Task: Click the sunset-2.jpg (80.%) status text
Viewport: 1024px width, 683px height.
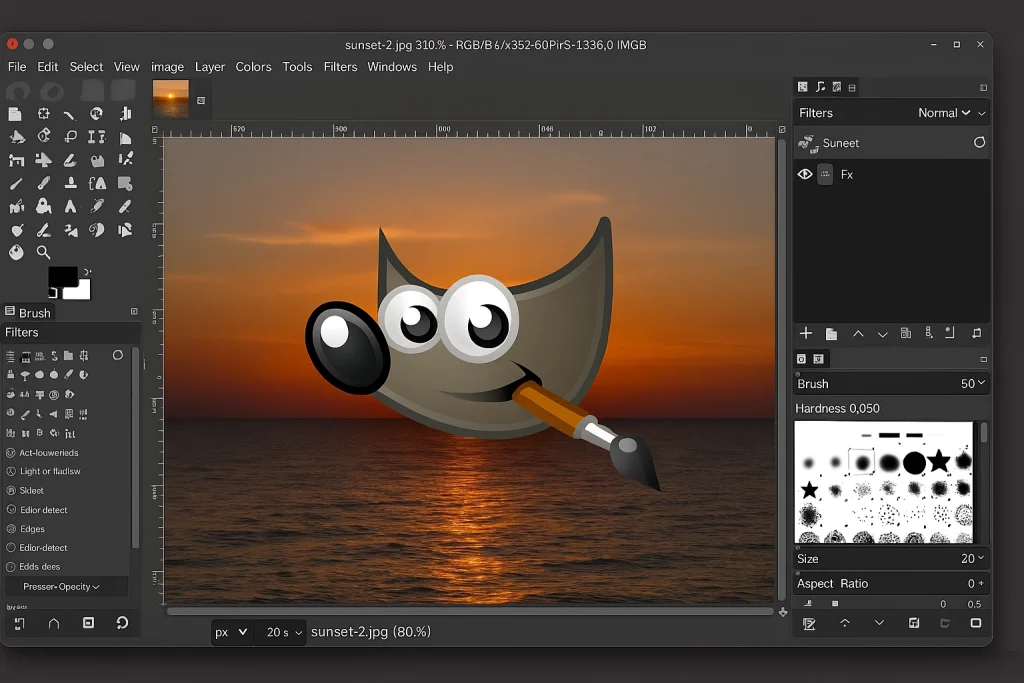Action: point(371,632)
